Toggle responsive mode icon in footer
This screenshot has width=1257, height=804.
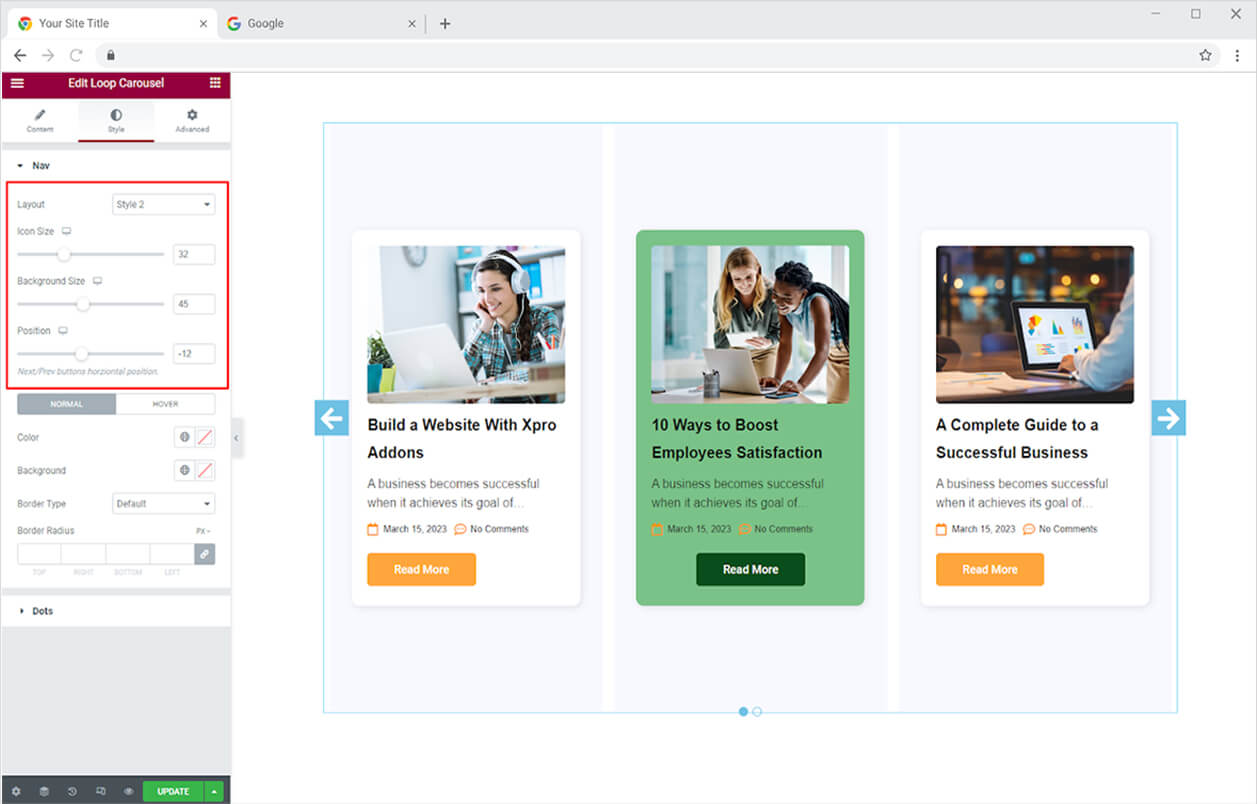tap(101, 791)
